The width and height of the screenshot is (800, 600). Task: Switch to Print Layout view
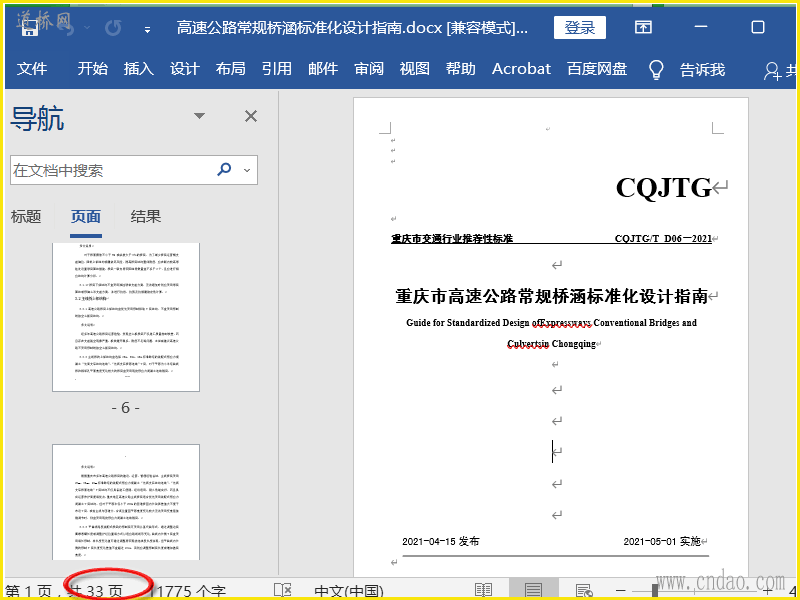(x=534, y=590)
